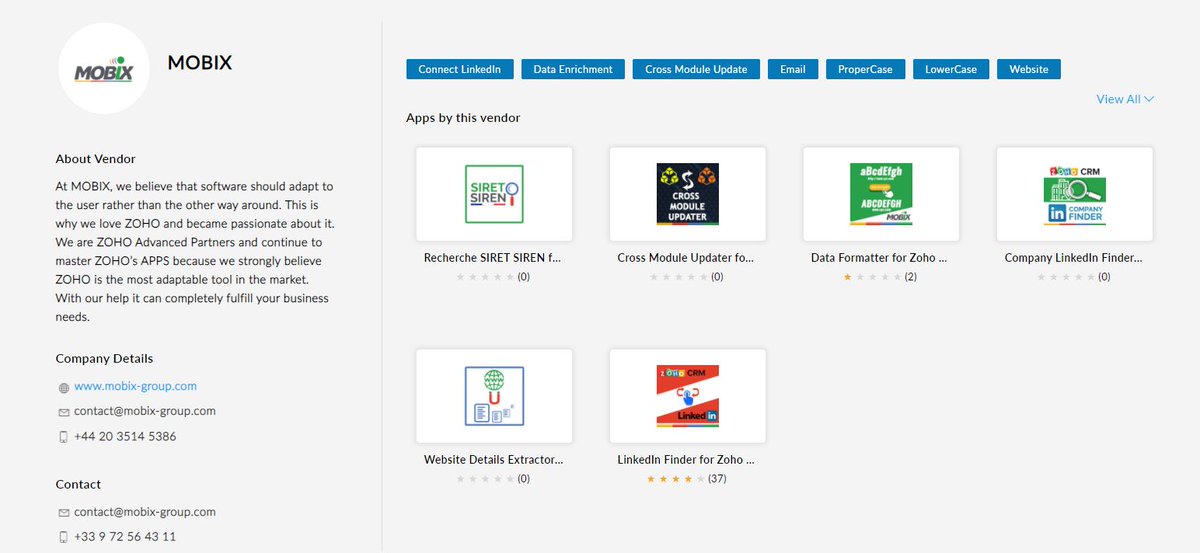The height and width of the screenshot is (553, 1200).
Task: Open Data Formatter for Zoho title
Action: point(880,258)
